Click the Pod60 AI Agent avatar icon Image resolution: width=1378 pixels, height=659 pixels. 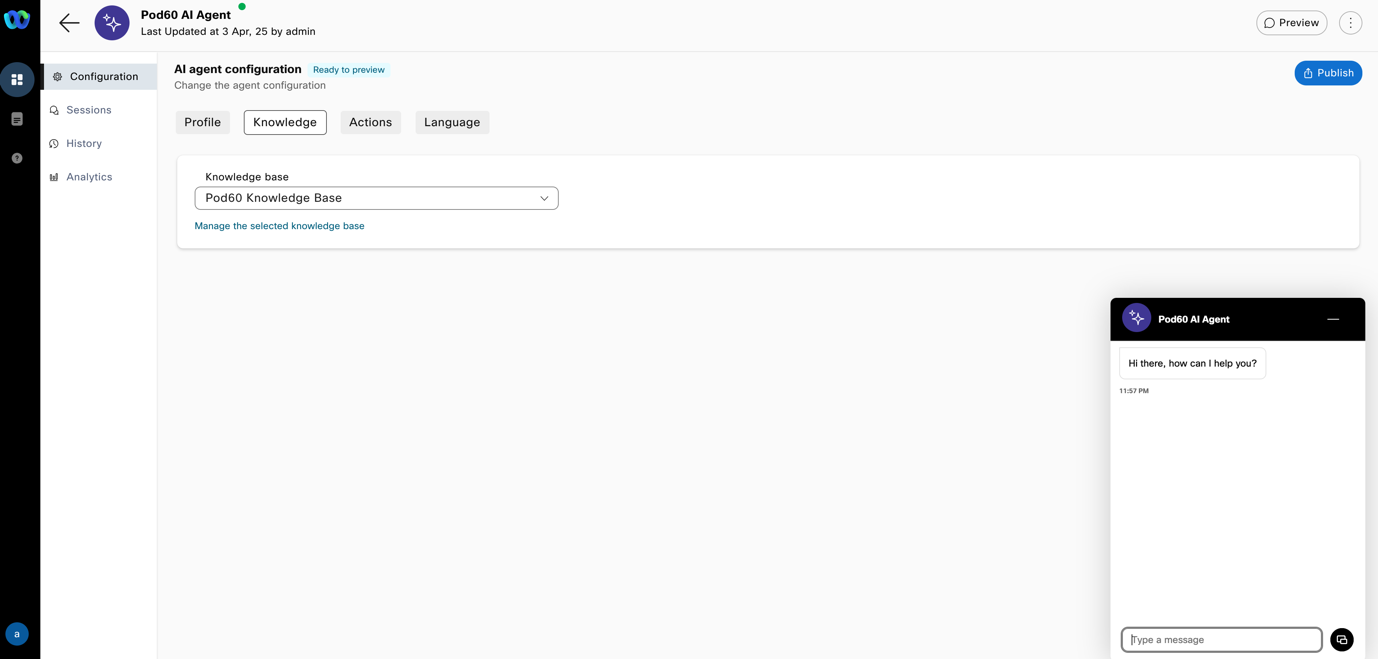pos(112,23)
